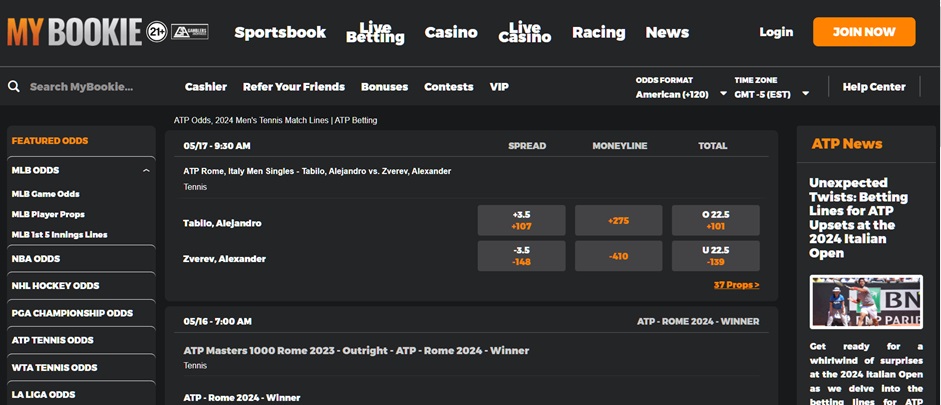Click the 21+ age badge icon
The height and width of the screenshot is (405, 941).
point(156,32)
